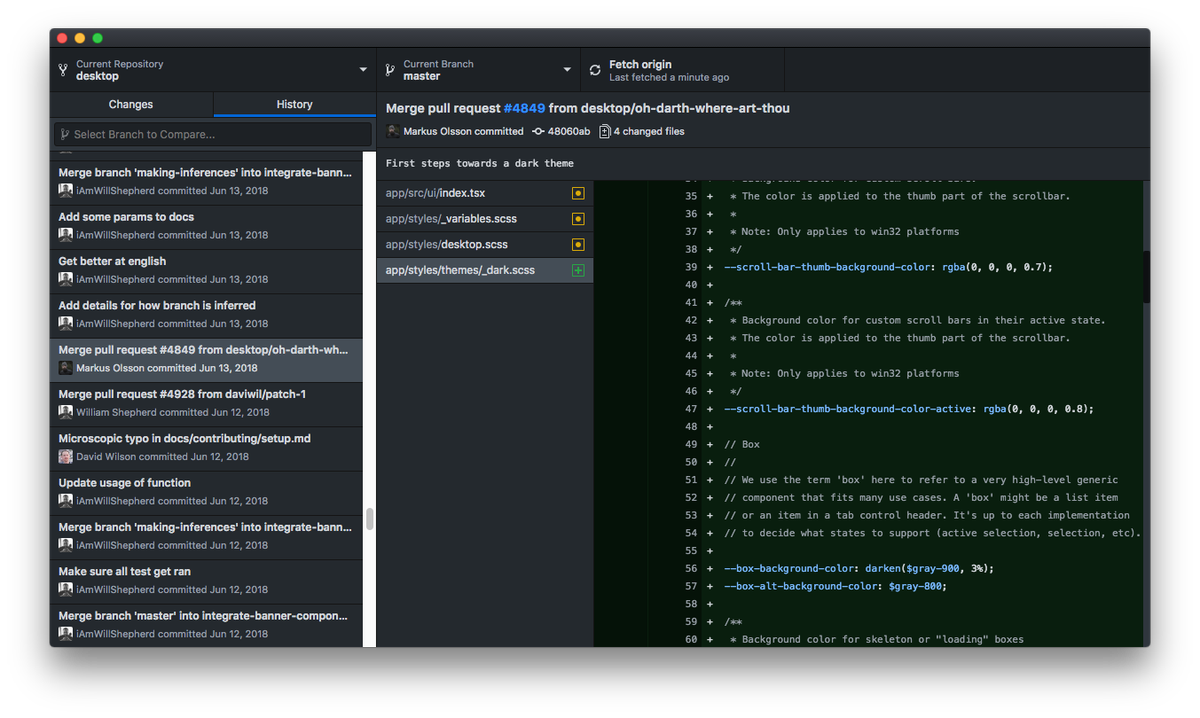Click modified status icon for desktop.scss
The height and width of the screenshot is (718, 1200).
pyautogui.click(x=578, y=245)
